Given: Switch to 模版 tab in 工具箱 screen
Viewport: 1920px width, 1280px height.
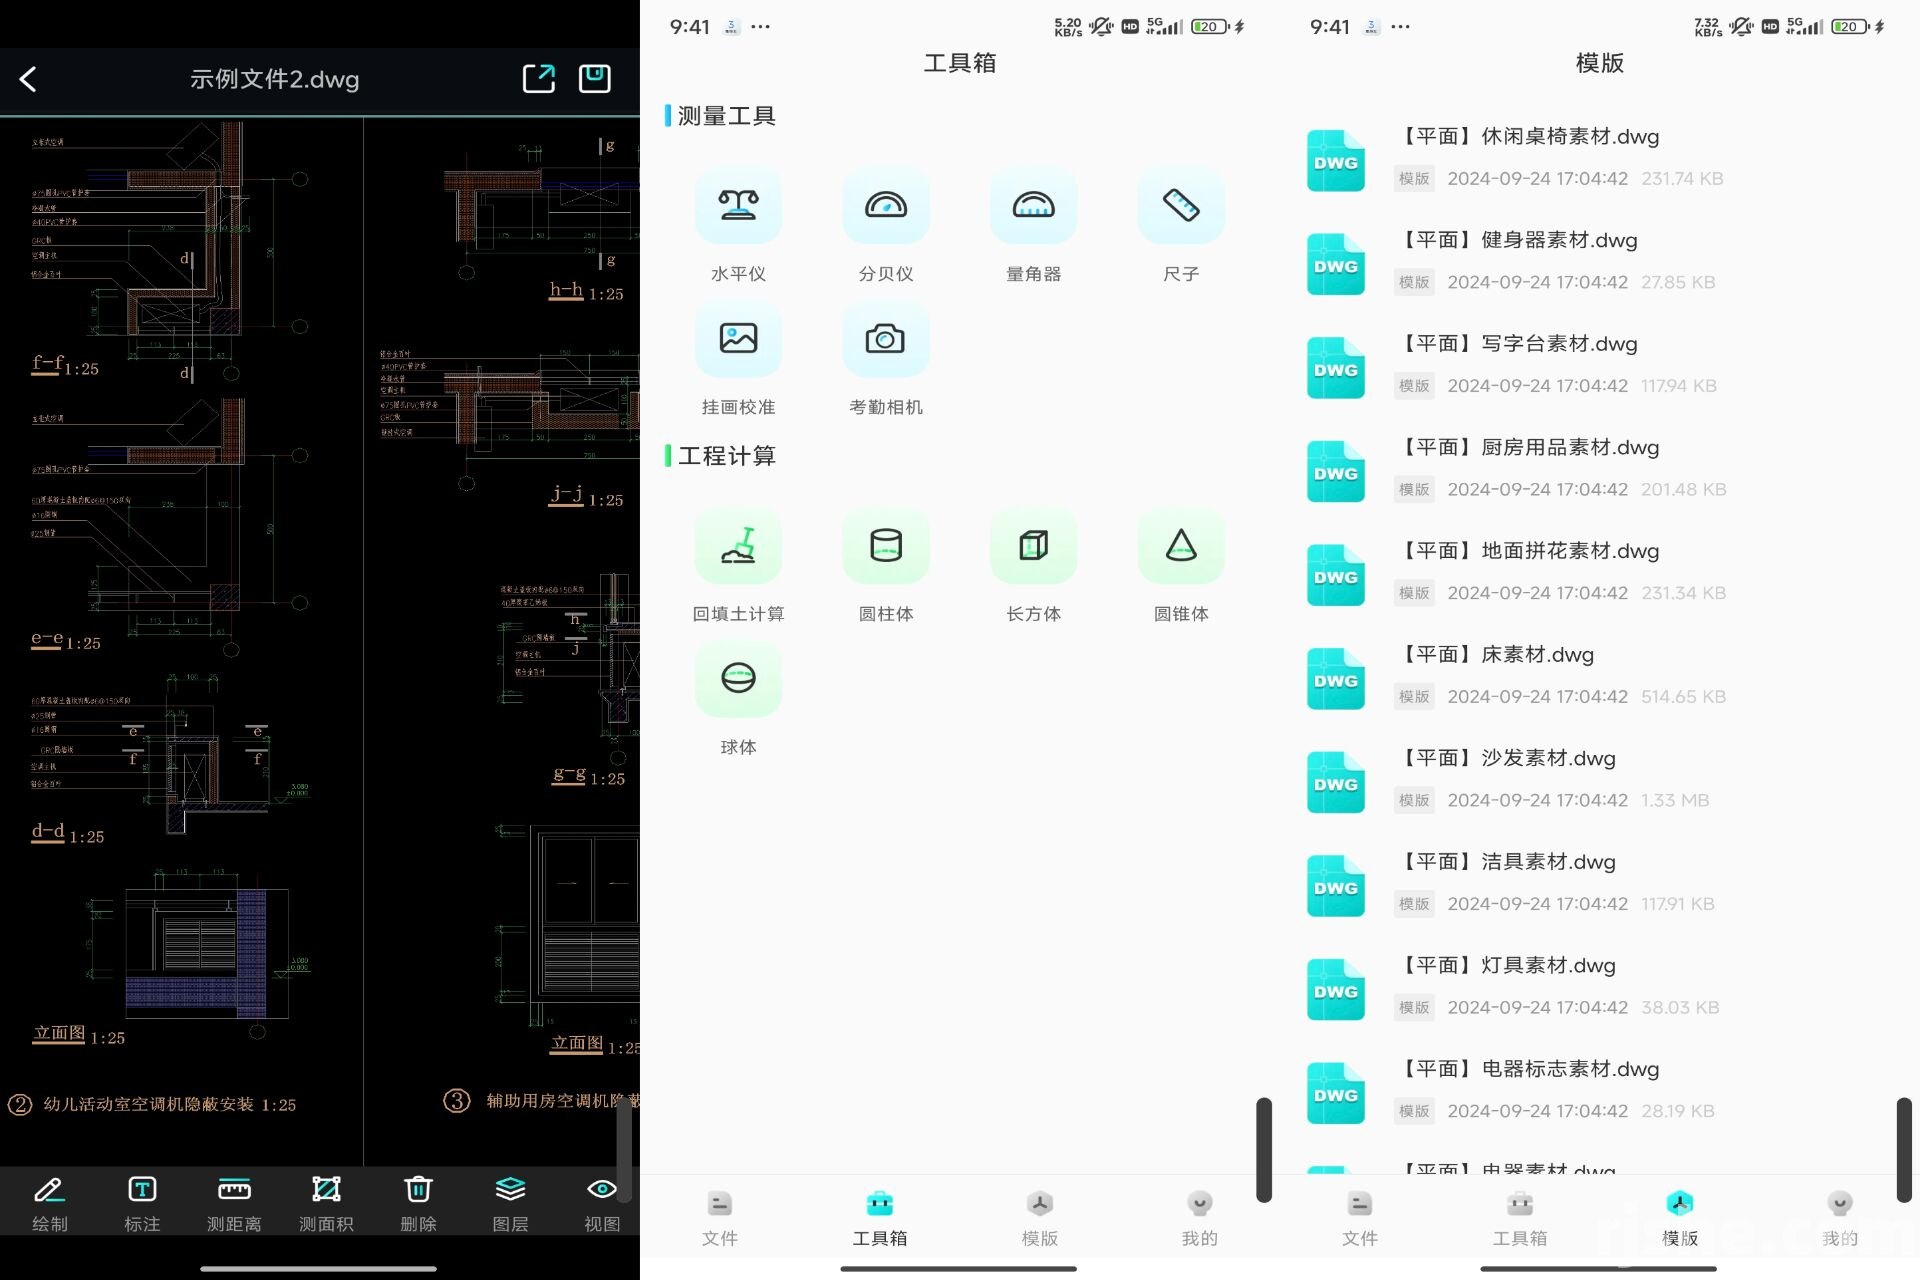Looking at the screenshot, I should coord(1040,1218).
